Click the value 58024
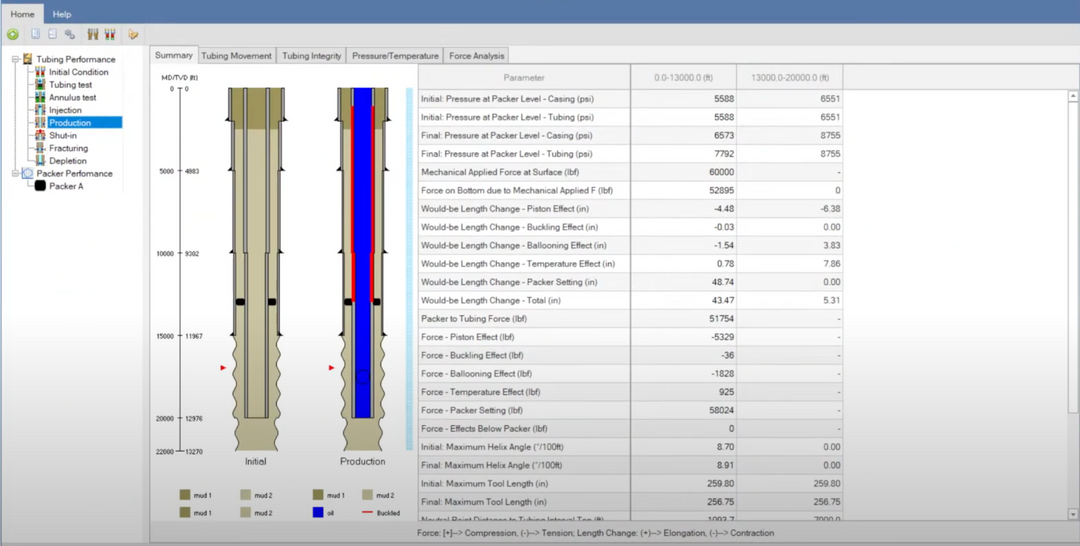This screenshot has height=546, width=1080. 722,410
